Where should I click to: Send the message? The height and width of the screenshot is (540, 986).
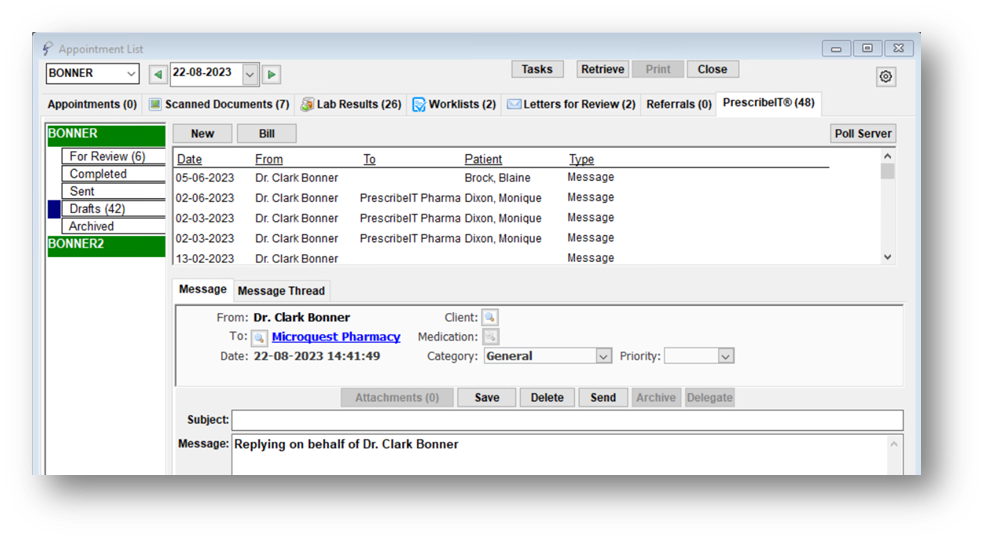click(x=603, y=398)
